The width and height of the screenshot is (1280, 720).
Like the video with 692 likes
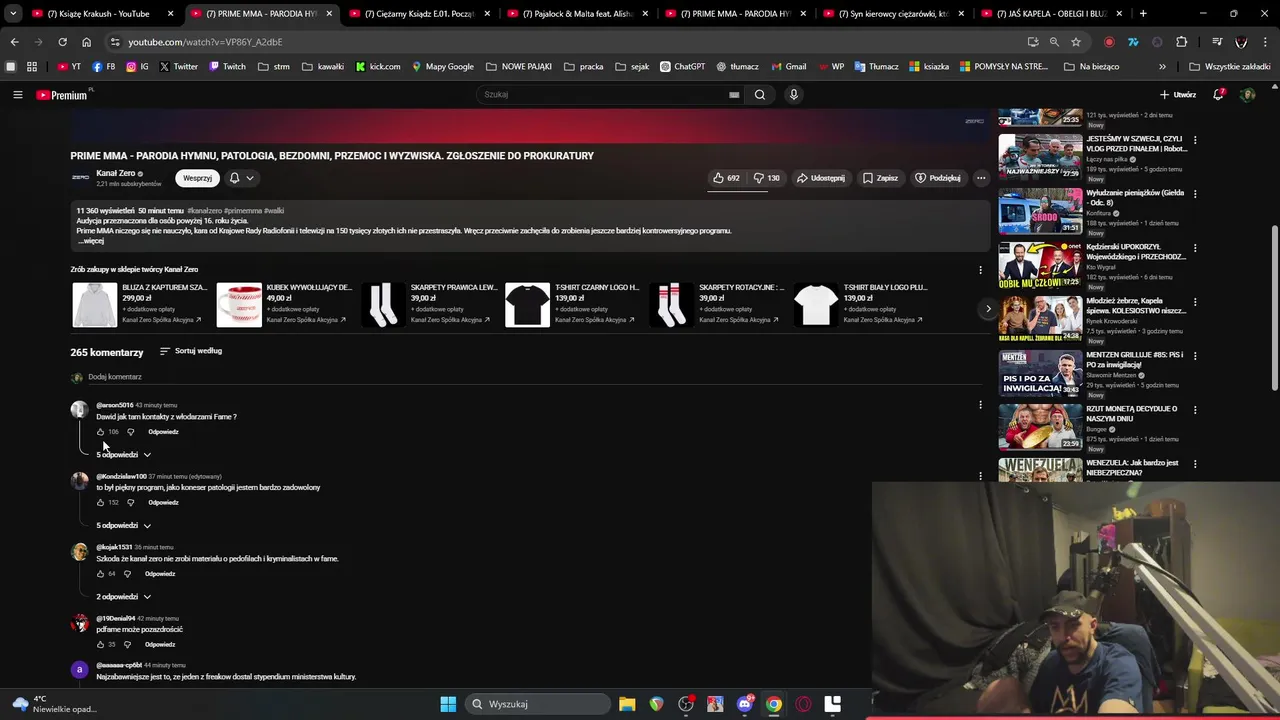click(x=726, y=178)
